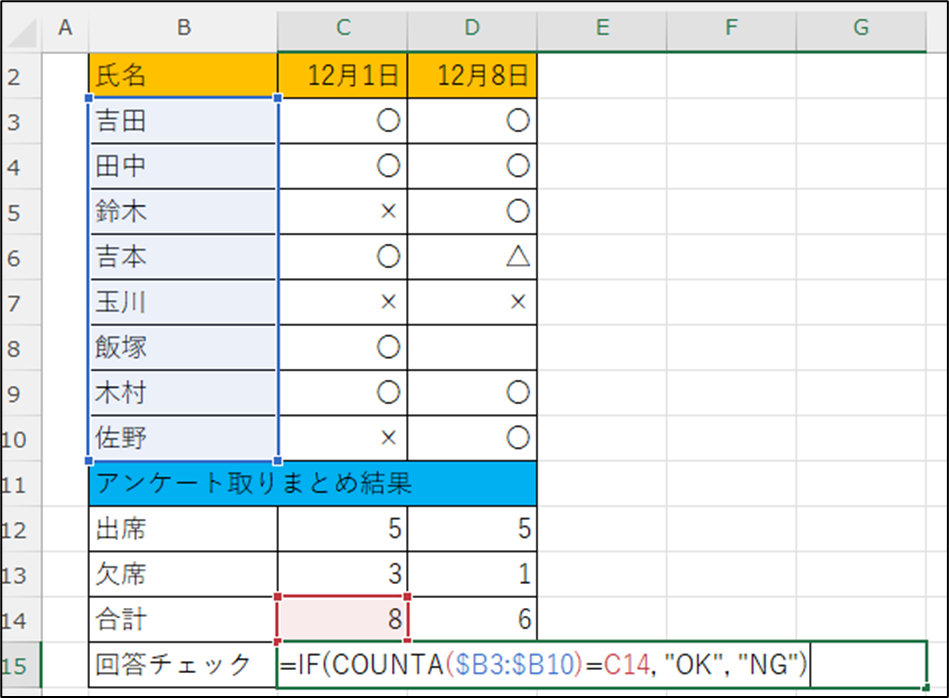The width and height of the screenshot is (949, 698).
Task: Select row 11 header
Action: pyautogui.click(x=21, y=484)
